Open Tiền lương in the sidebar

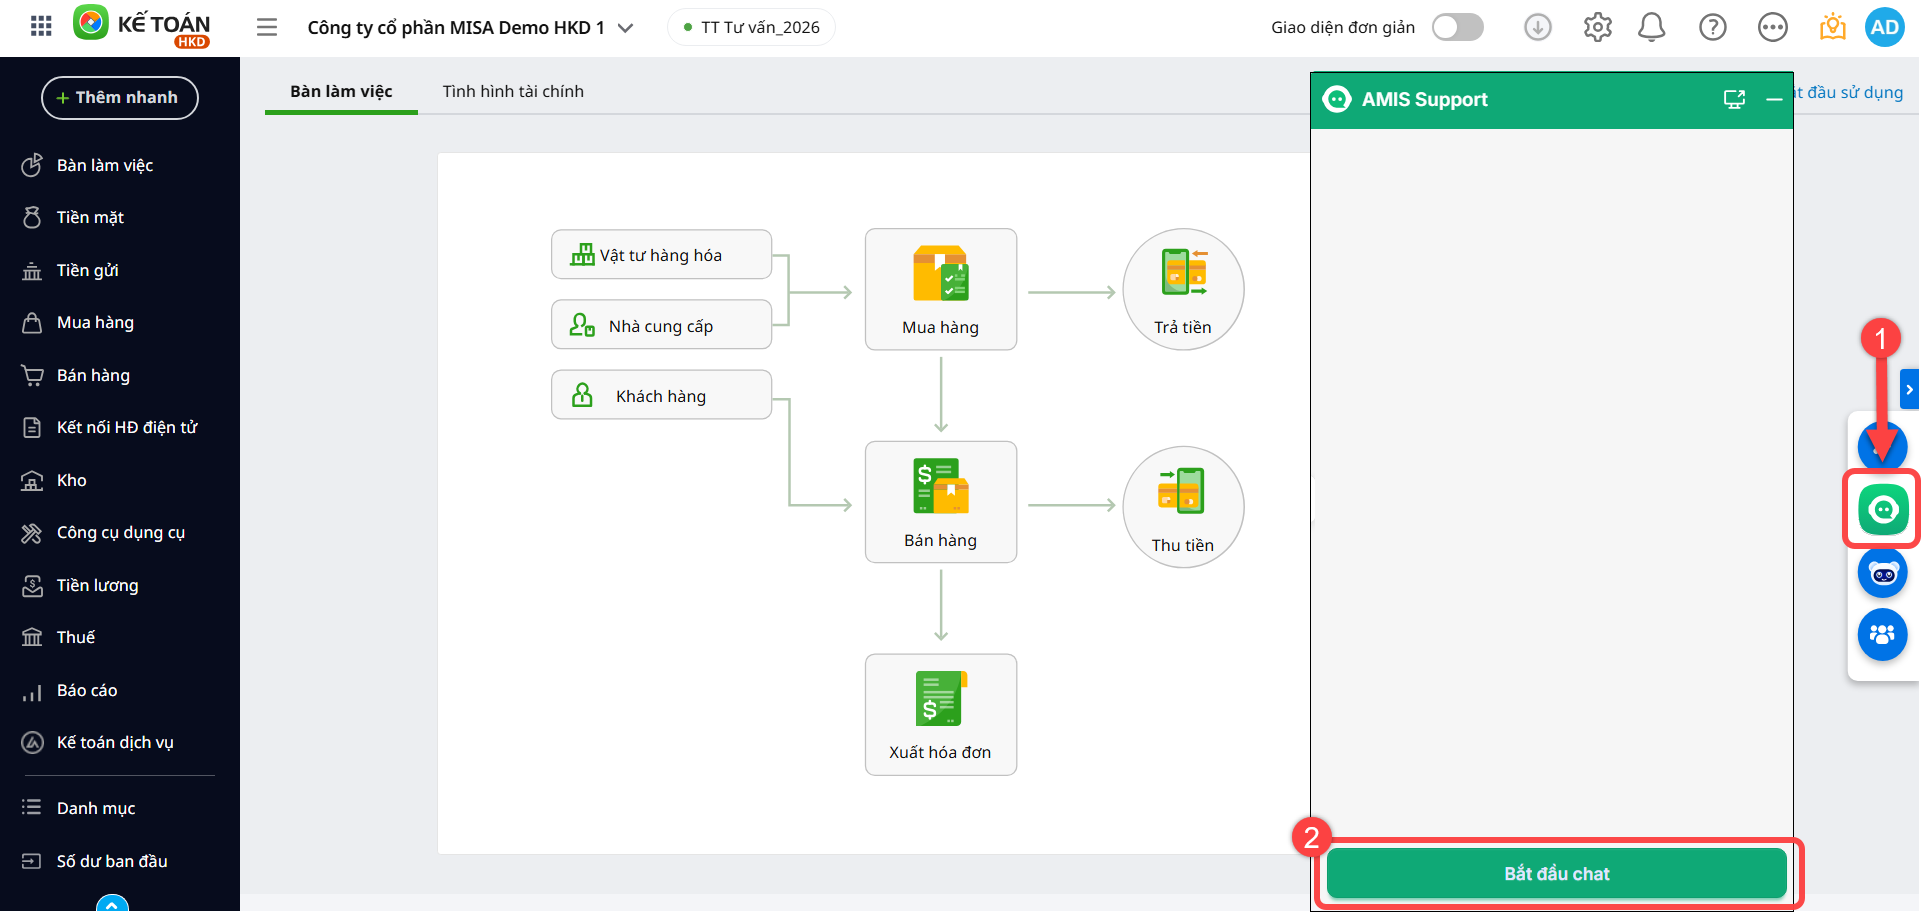[x=97, y=585]
